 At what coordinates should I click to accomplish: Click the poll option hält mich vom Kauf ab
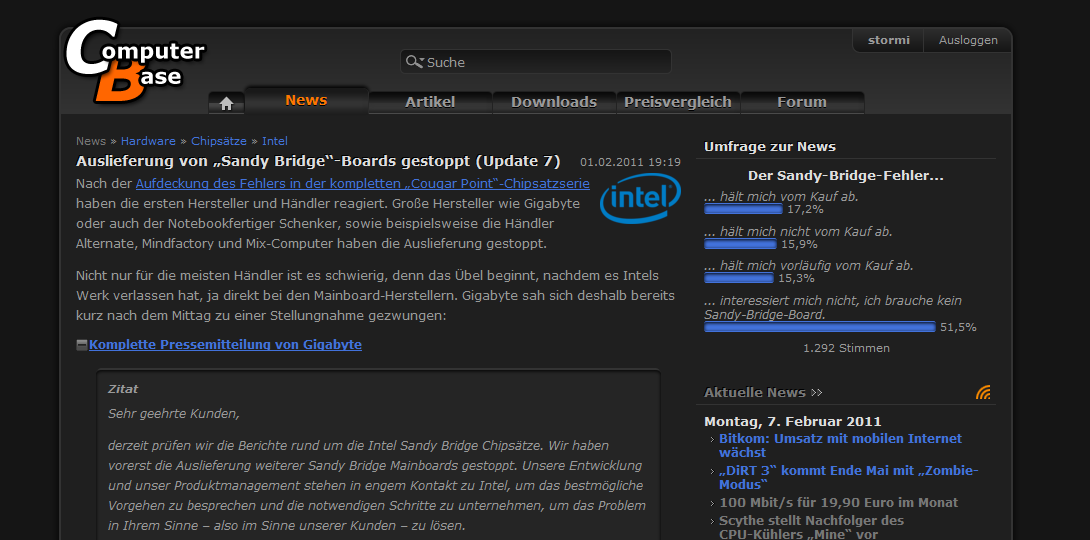pyautogui.click(x=781, y=197)
